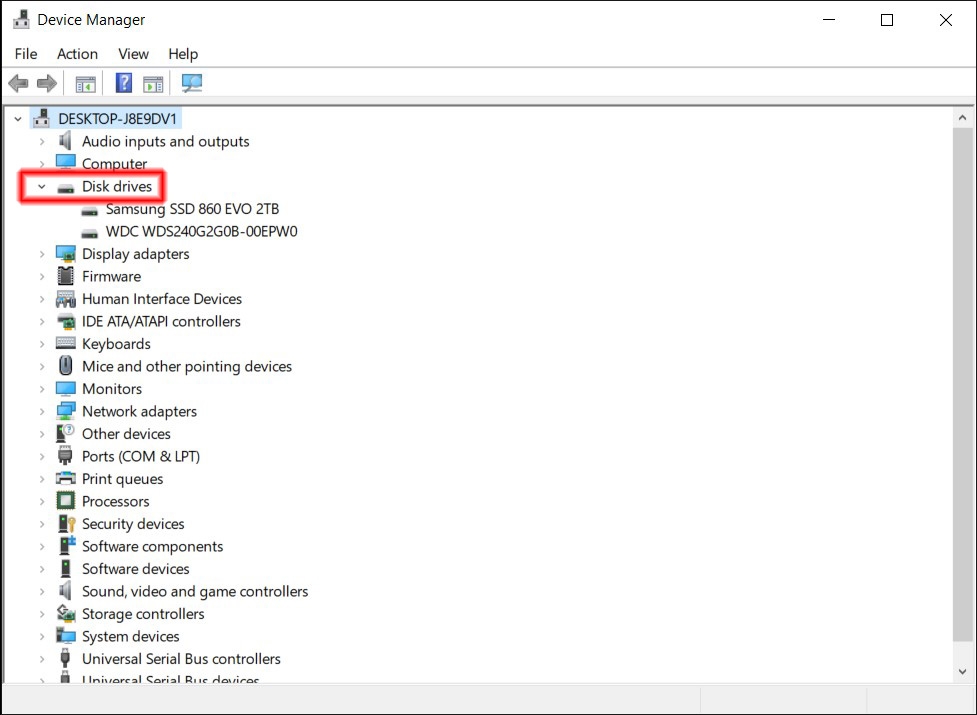Expand the Keyboards chevron
977x715 pixels.
[42, 344]
